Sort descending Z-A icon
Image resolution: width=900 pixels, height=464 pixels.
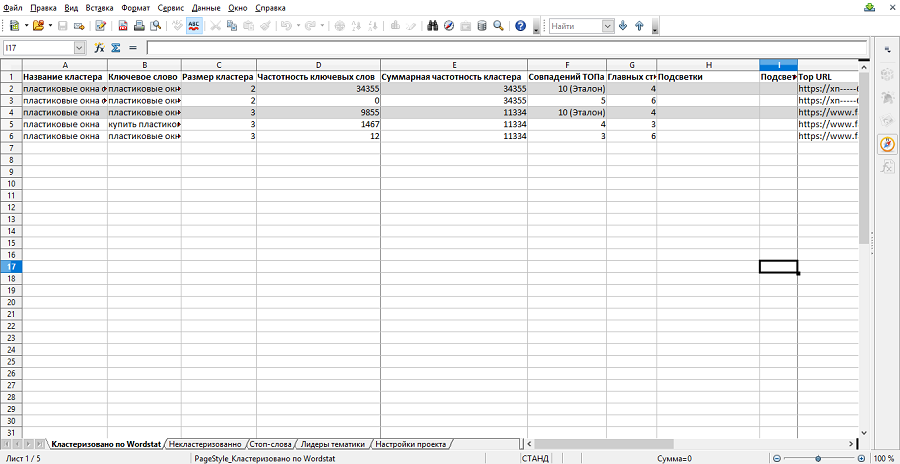[372, 26]
